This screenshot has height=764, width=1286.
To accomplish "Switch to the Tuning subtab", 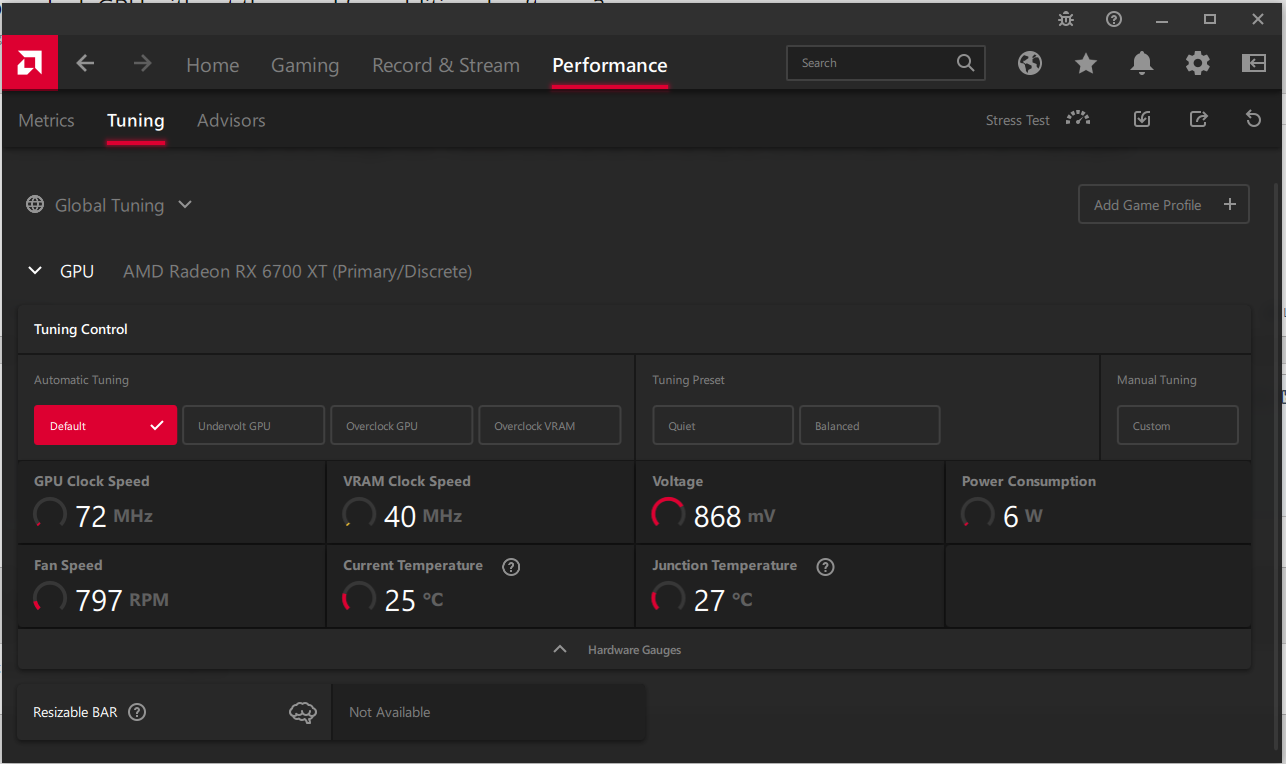I will coord(136,120).
